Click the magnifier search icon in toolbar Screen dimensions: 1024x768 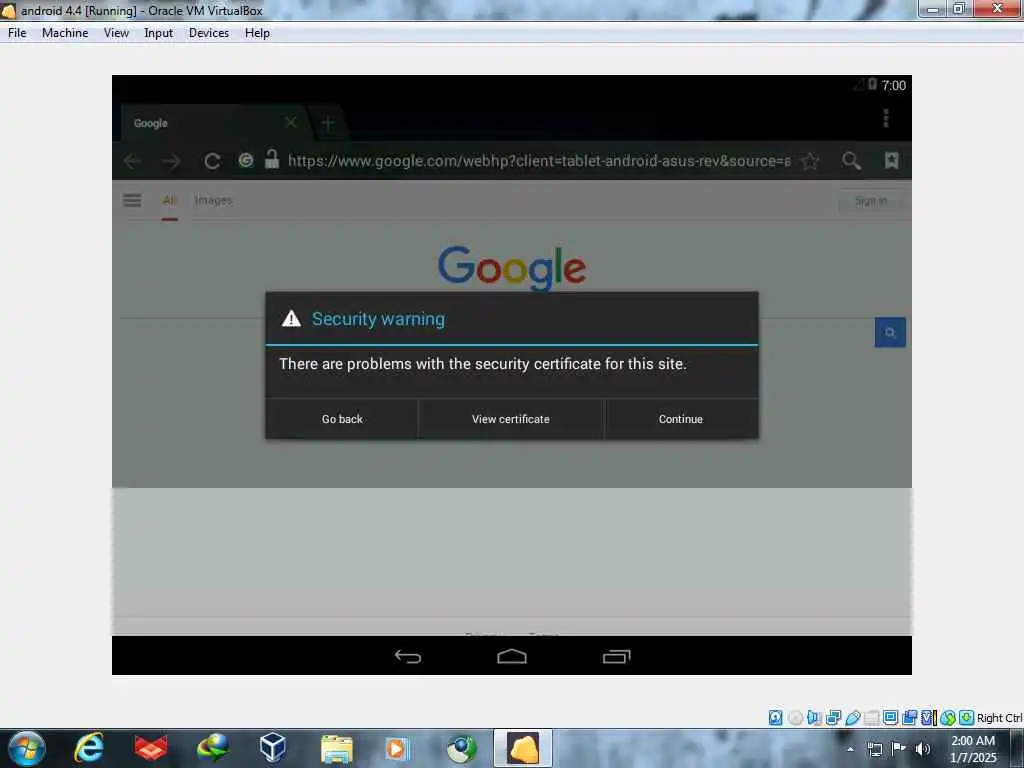pyautogui.click(x=851, y=161)
